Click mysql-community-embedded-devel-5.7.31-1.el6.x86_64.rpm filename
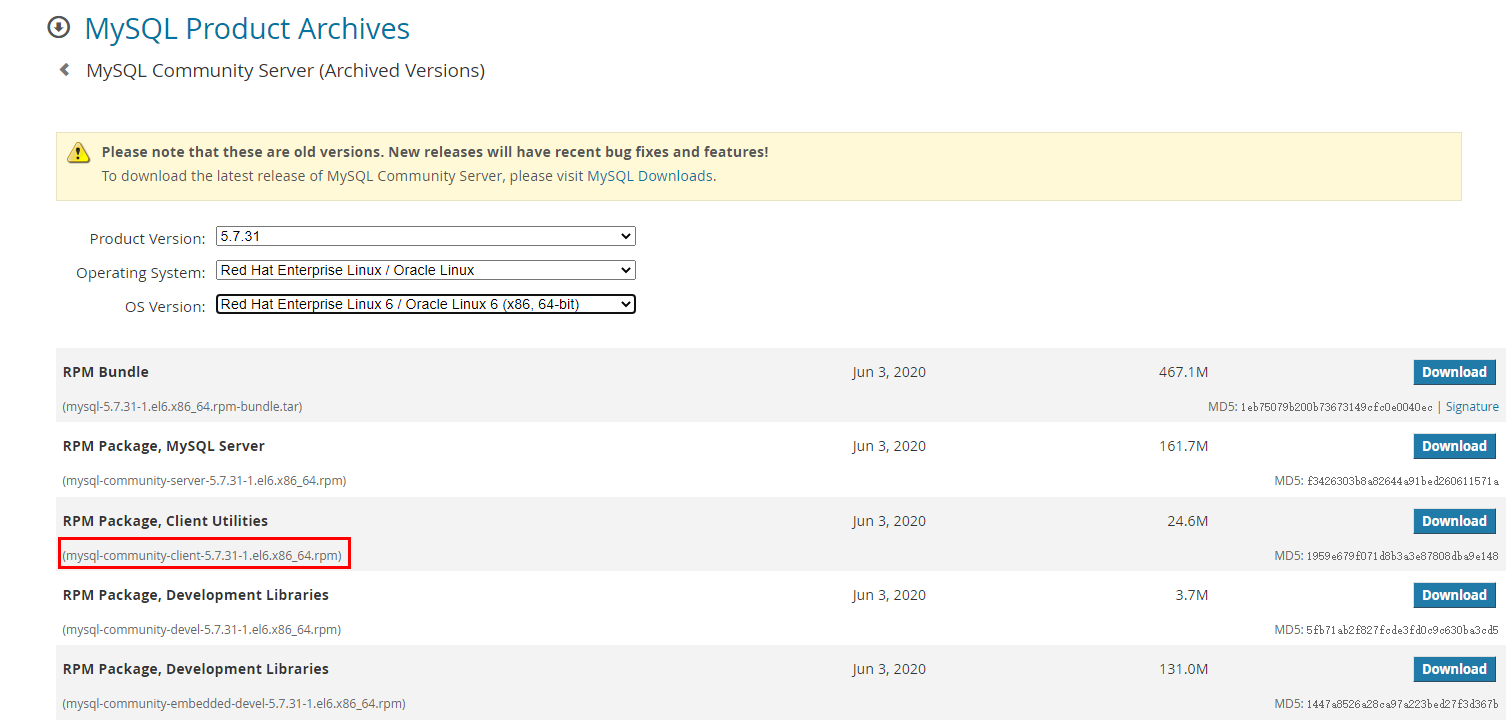This screenshot has height=727, width=1507. pos(234,704)
